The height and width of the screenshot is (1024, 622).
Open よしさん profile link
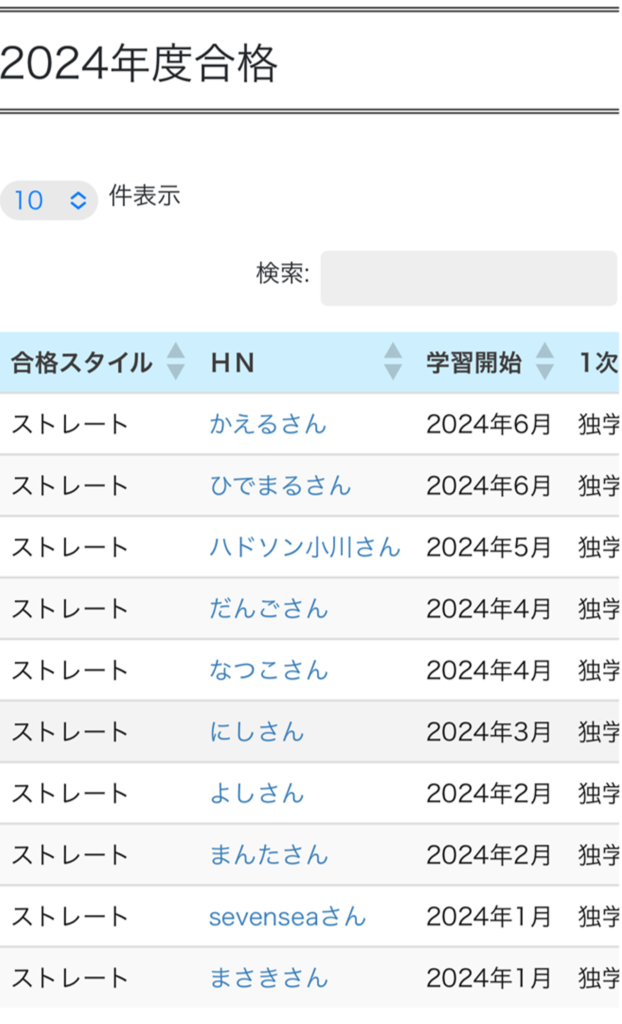pos(256,794)
